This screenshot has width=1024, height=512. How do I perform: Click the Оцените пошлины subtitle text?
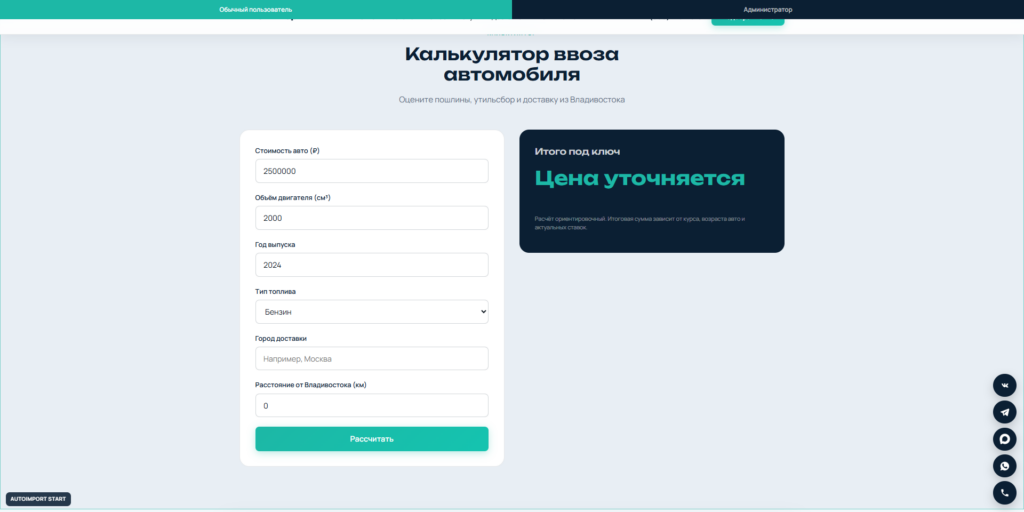(512, 100)
